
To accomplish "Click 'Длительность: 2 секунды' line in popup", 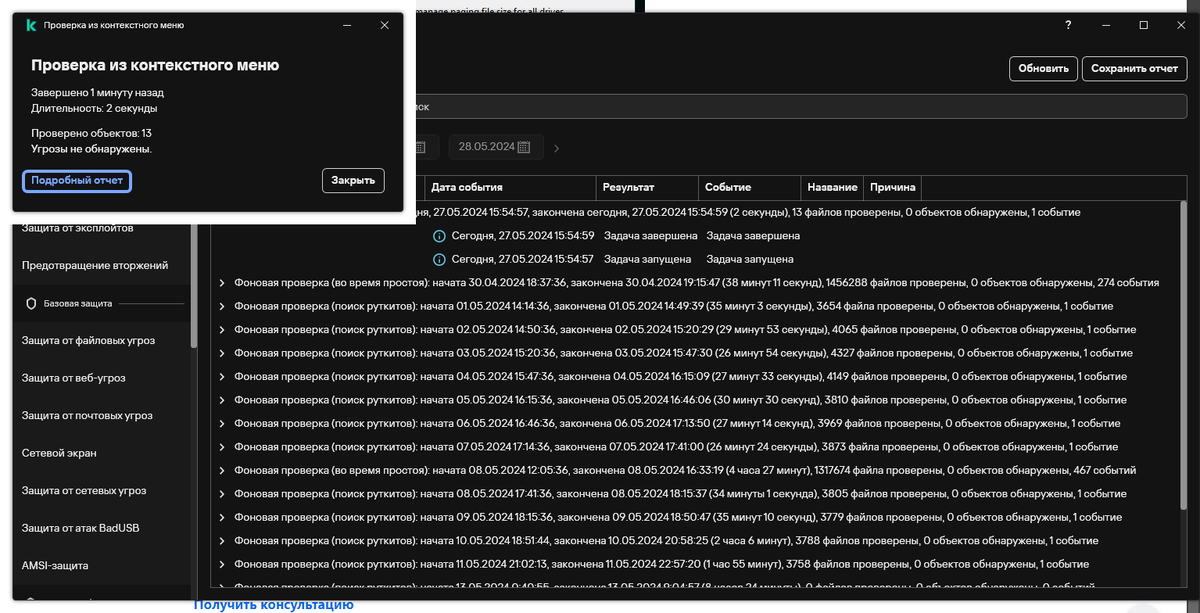I will [94, 108].
